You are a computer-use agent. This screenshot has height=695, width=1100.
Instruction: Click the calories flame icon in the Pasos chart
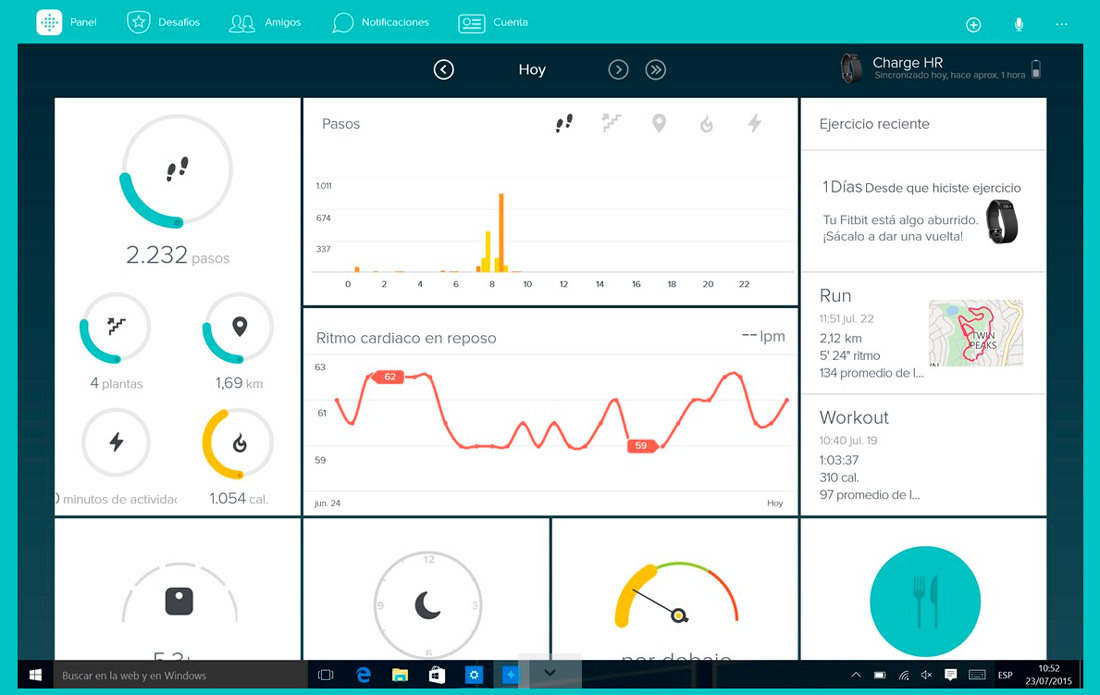(707, 123)
